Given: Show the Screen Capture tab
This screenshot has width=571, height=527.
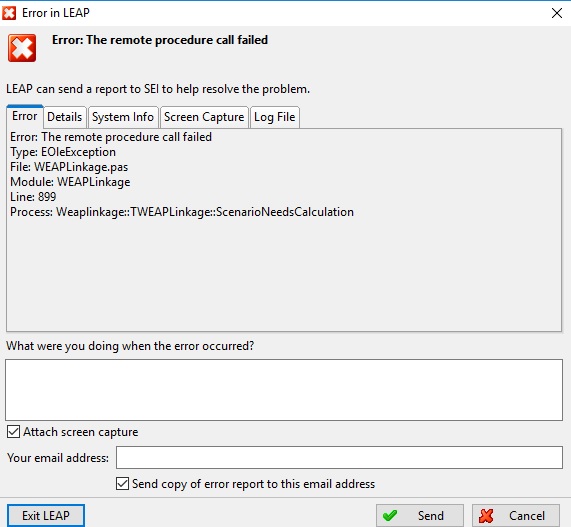Looking at the screenshot, I should [204, 117].
